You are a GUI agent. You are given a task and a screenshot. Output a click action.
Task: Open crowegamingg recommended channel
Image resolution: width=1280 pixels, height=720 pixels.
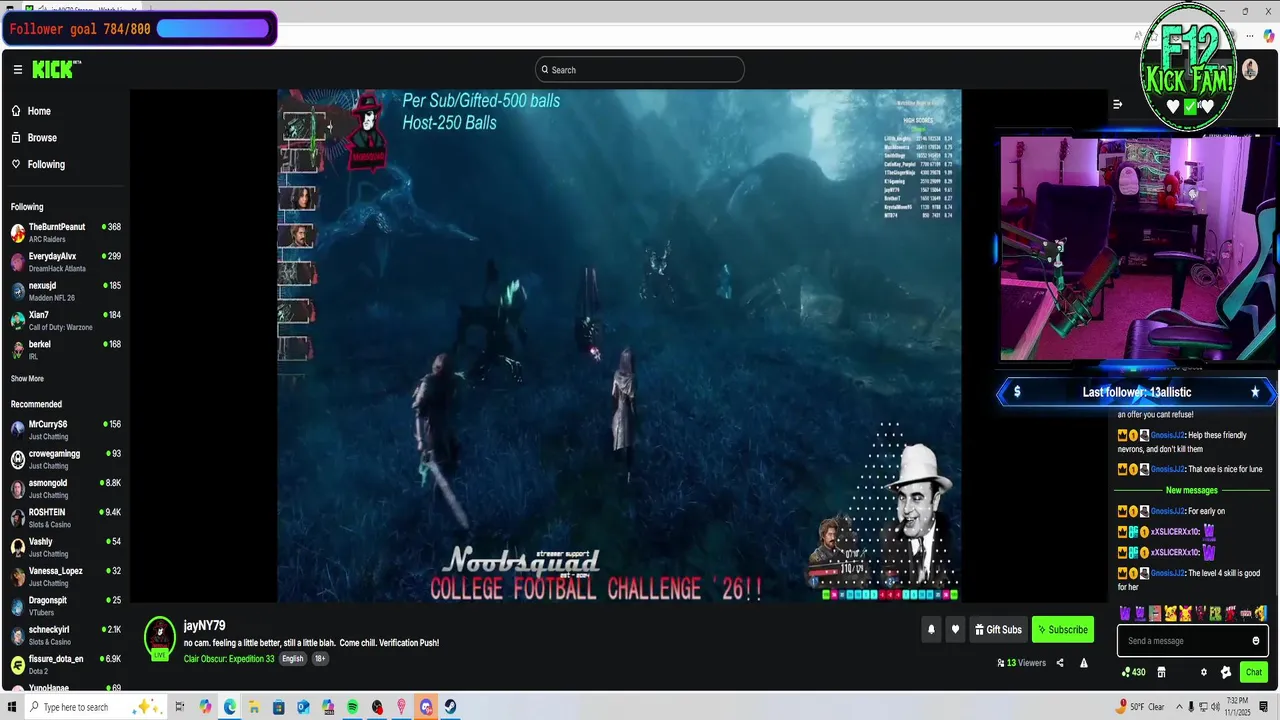coord(66,459)
